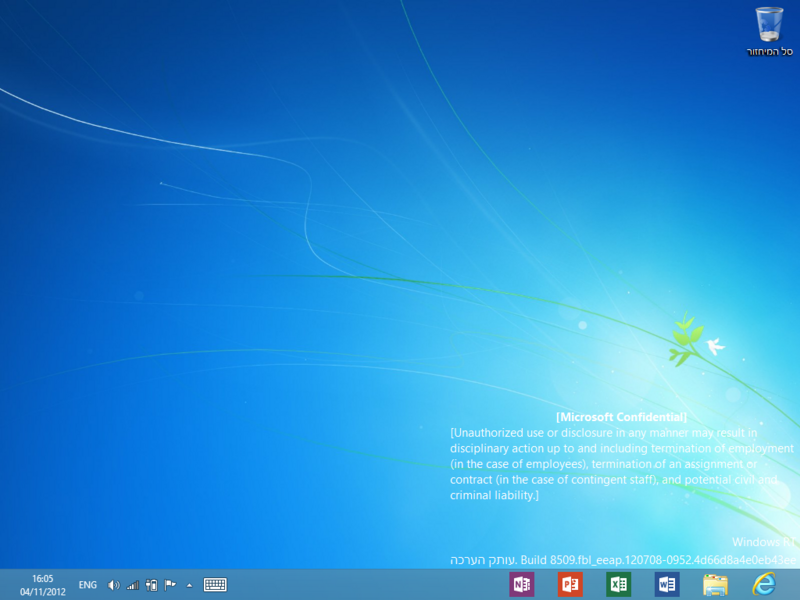This screenshot has width=800, height=600.
Task: Click the 16:05 taskbar clock time
Action: (42, 578)
